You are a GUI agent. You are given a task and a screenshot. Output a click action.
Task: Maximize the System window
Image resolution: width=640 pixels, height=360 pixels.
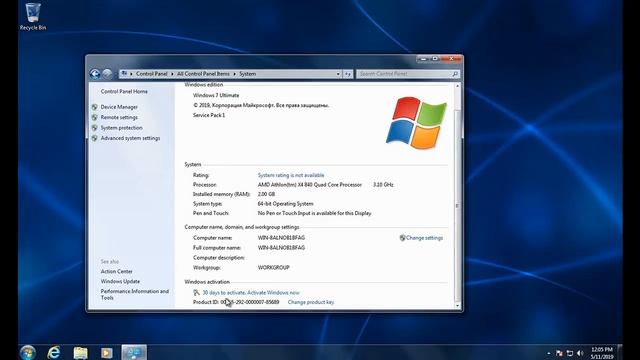point(435,59)
